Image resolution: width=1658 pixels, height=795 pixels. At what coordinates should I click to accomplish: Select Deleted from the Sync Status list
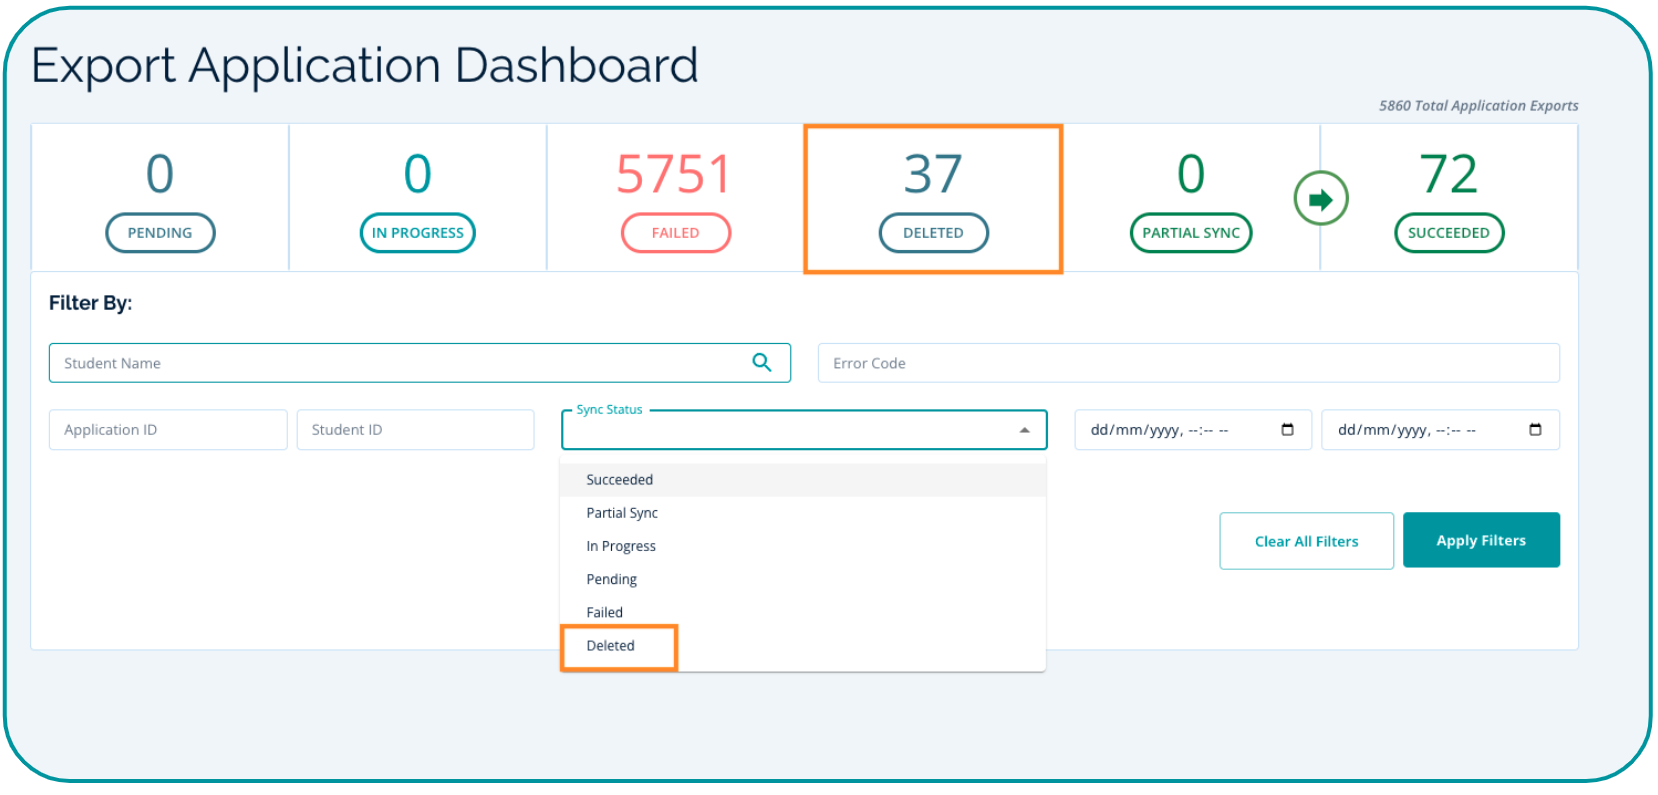[610, 646]
